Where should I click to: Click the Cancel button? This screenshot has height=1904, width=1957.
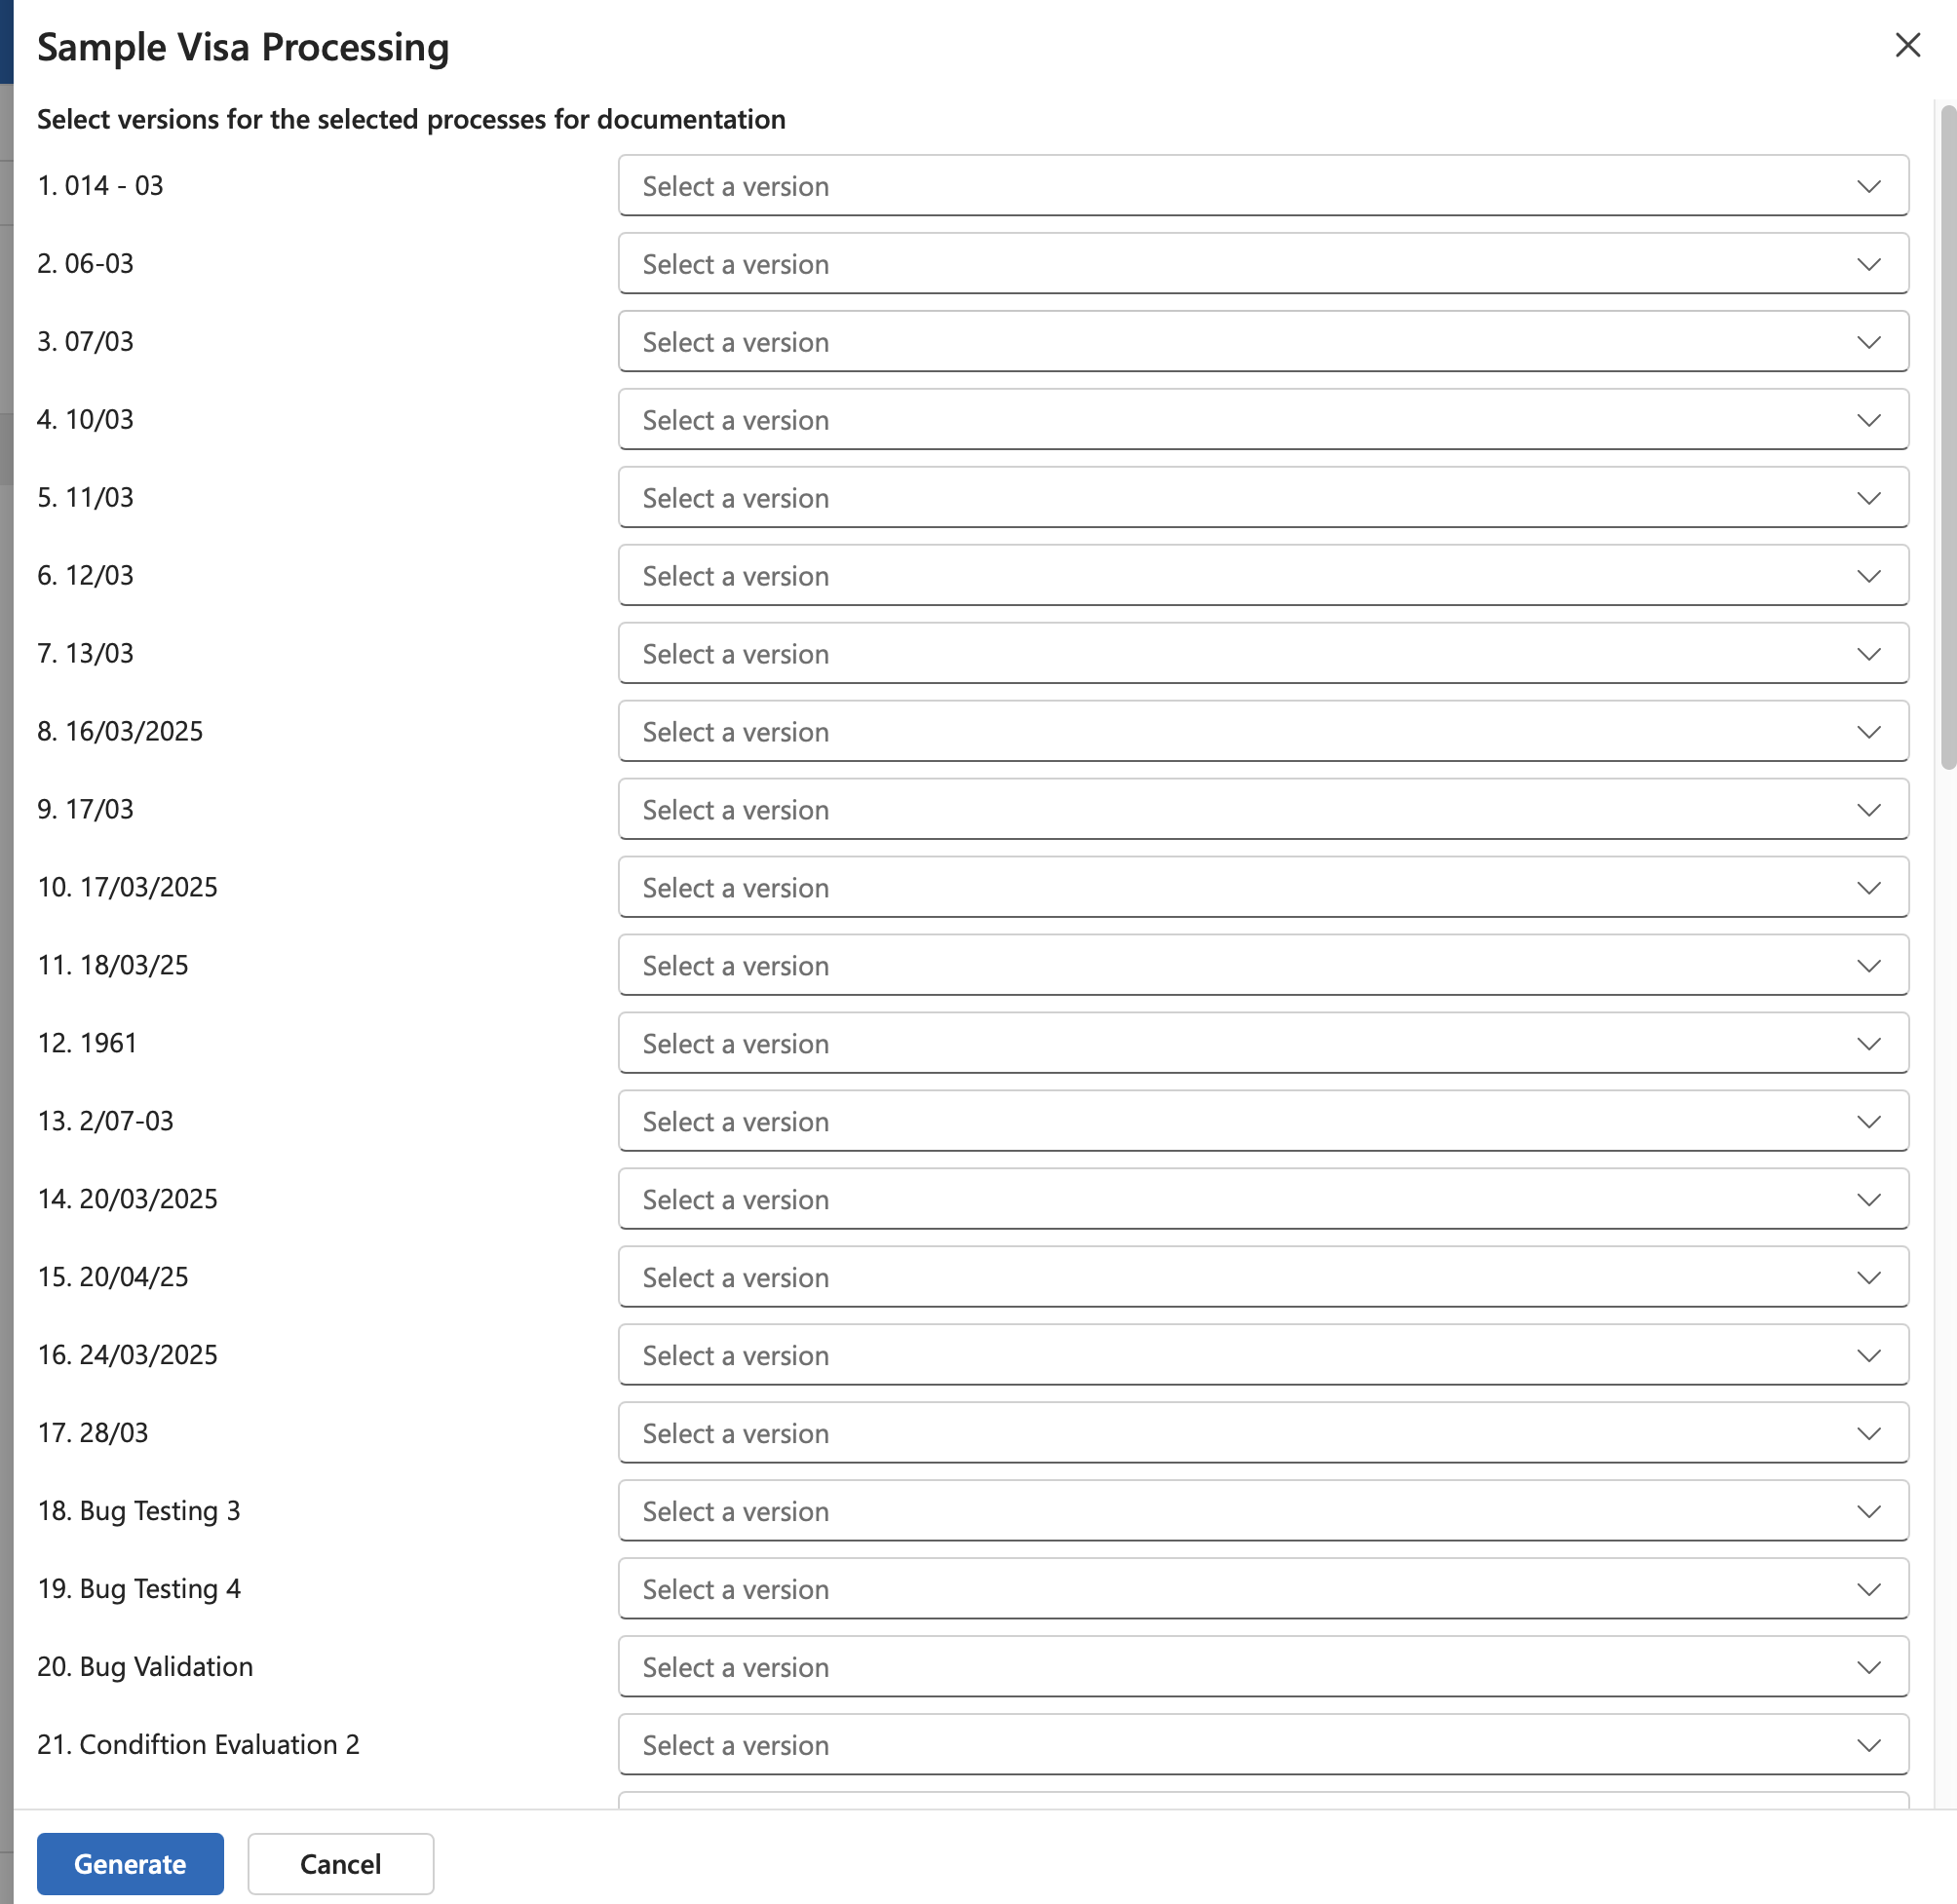[x=340, y=1863]
